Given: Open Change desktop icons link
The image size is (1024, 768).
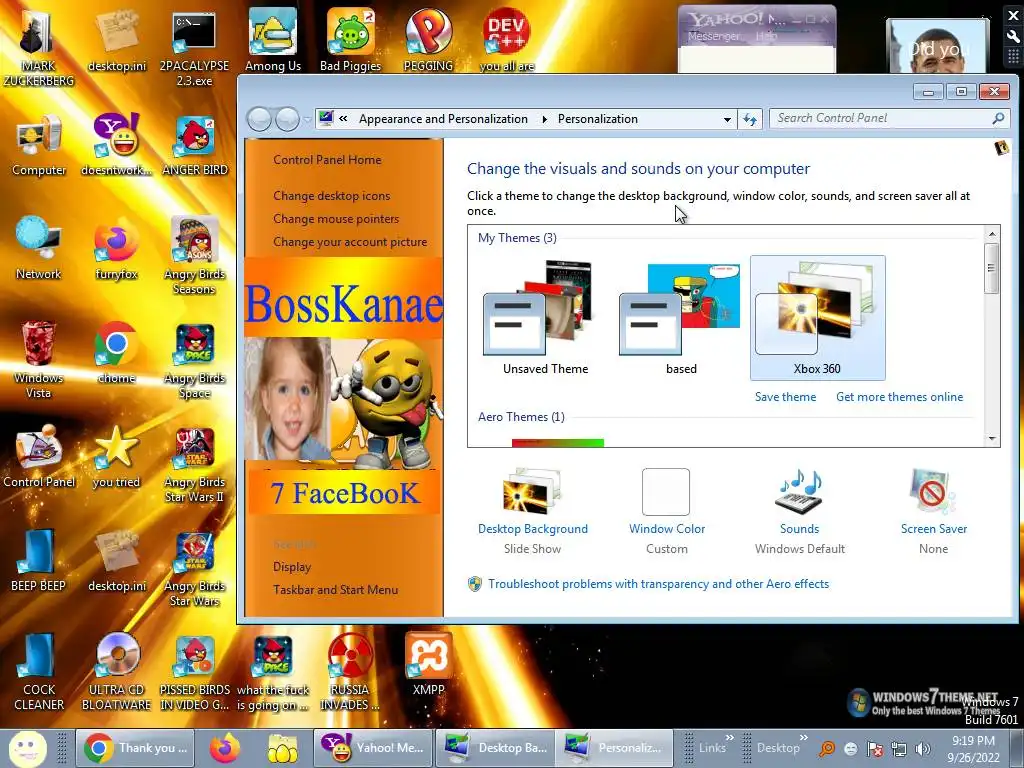Looking at the screenshot, I should click(331, 196).
